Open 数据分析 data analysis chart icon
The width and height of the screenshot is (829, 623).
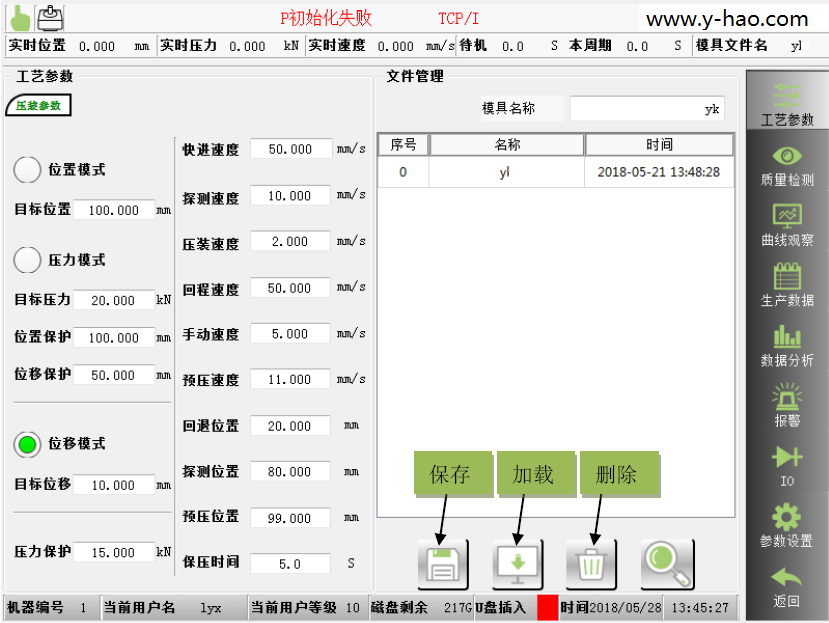[x=787, y=346]
